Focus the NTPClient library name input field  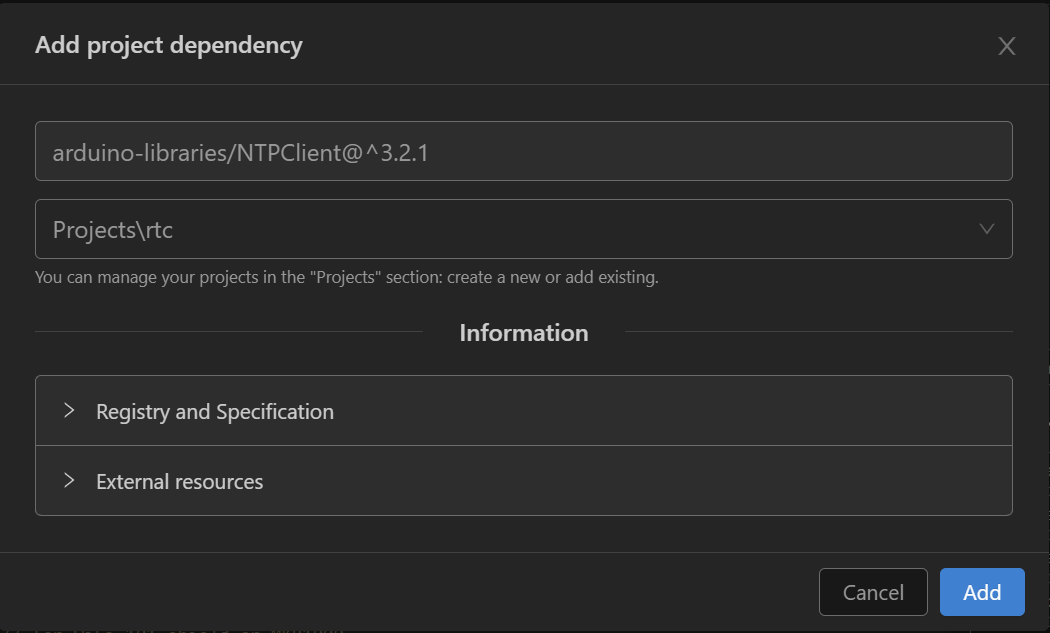click(524, 151)
